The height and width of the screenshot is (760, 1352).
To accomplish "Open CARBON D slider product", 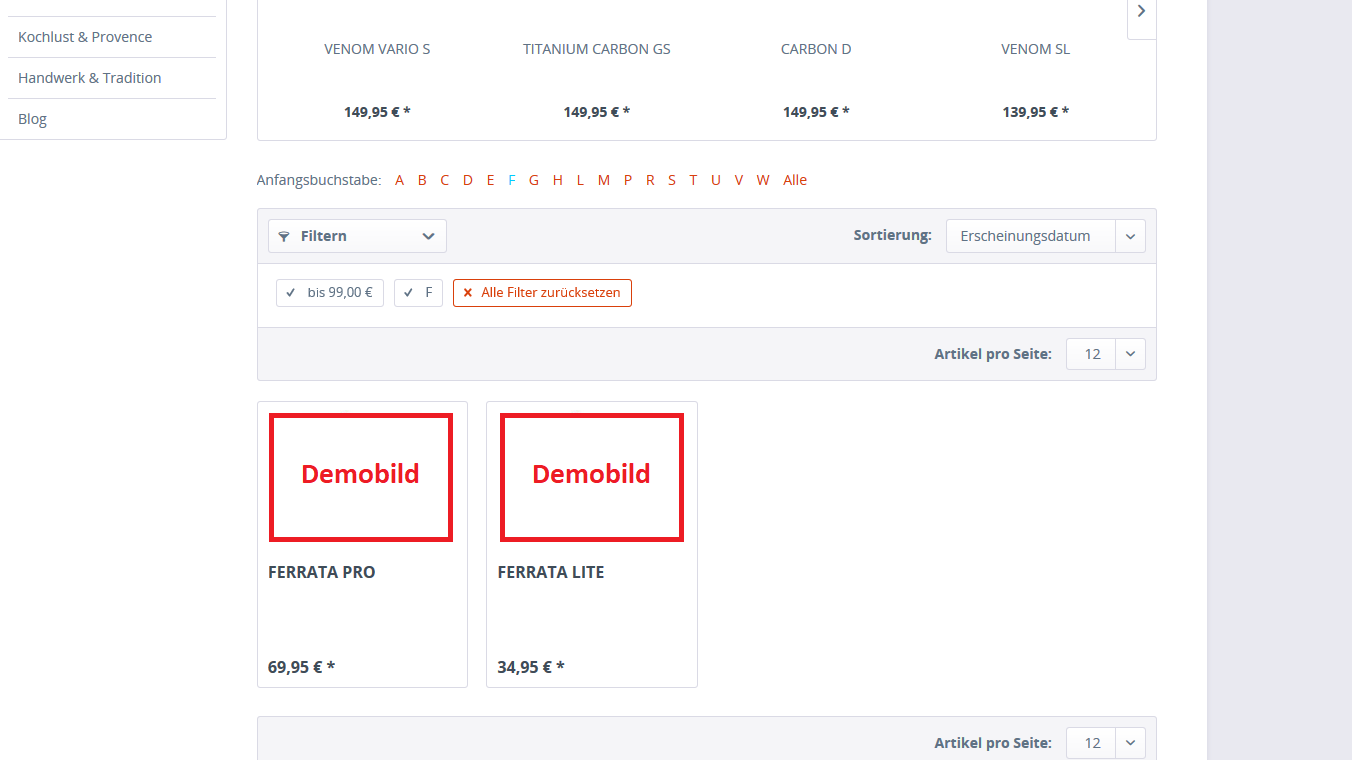I will [816, 49].
